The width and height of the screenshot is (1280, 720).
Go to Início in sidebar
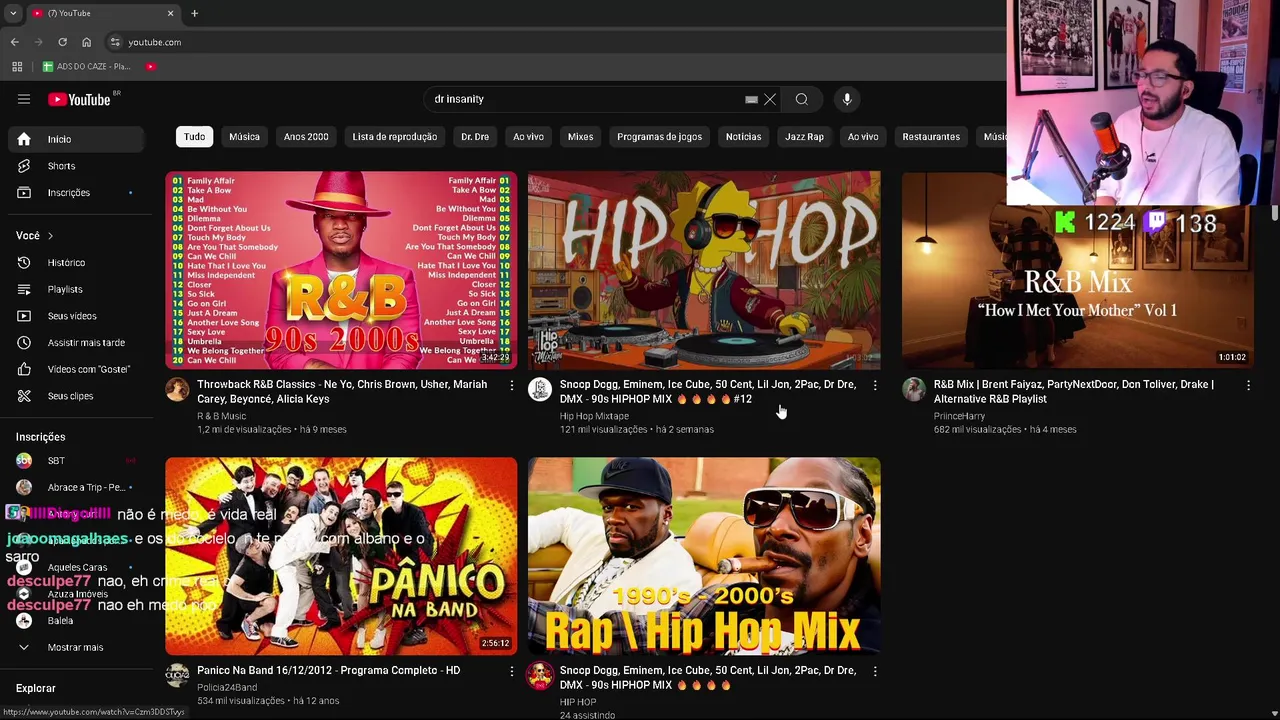point(75,139)
